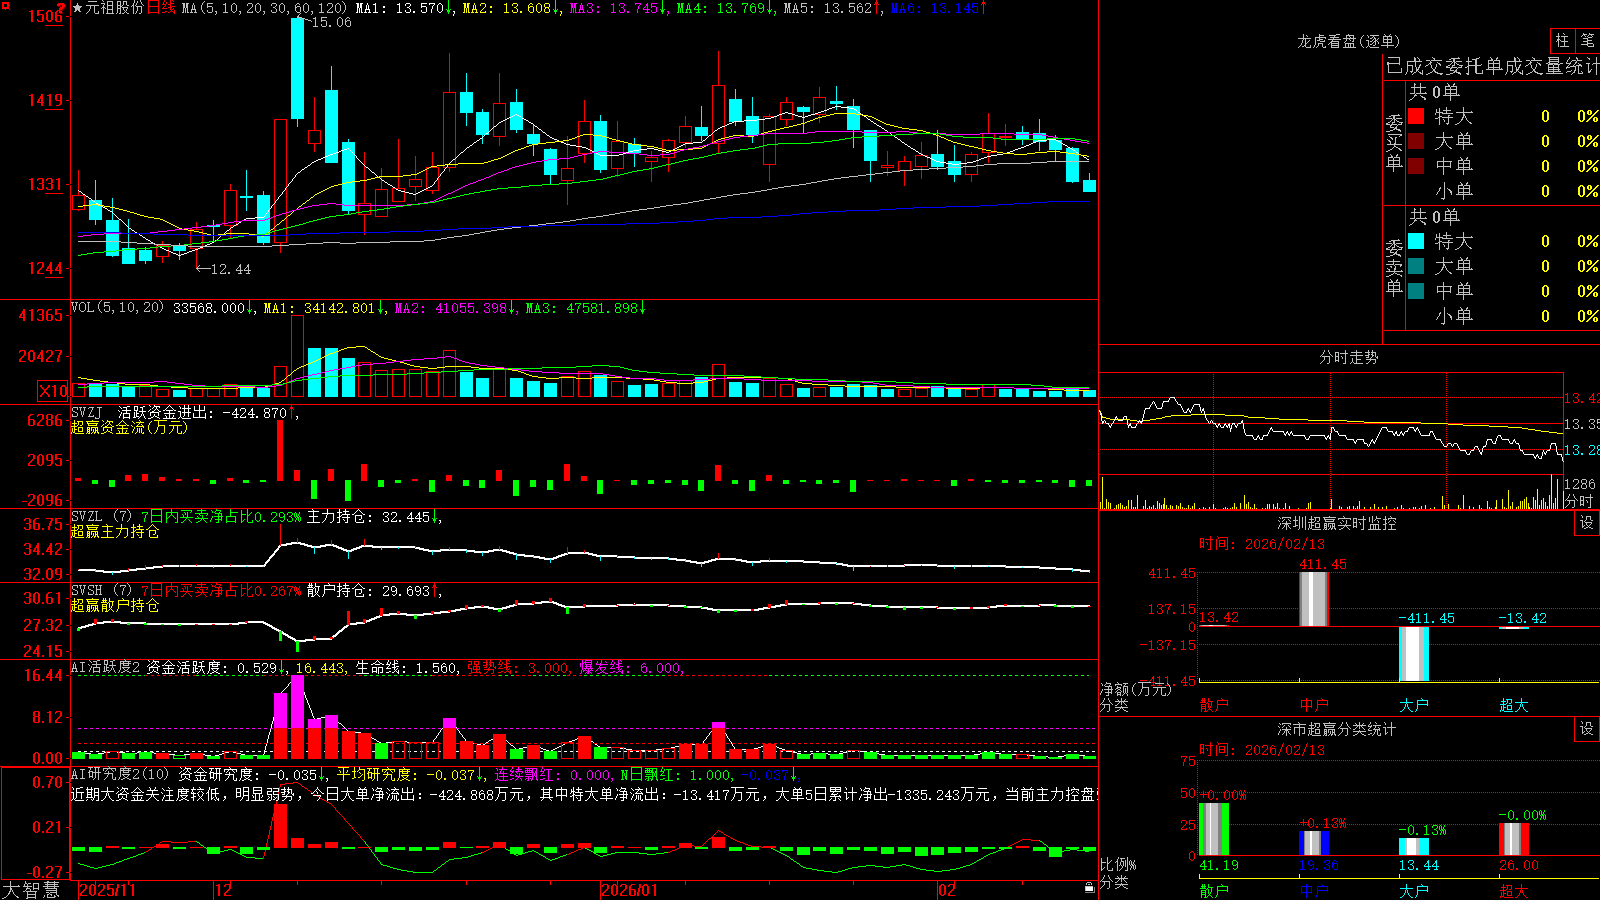
Task: Click the 强势线: 3.000 red label
Action: [x=518, y=668]
